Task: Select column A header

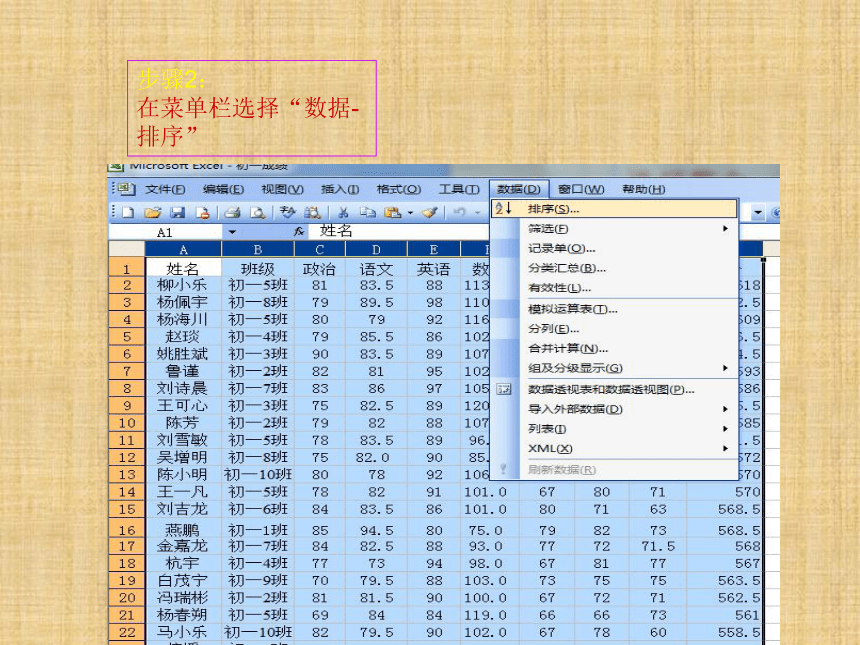Action: point(183,250)
